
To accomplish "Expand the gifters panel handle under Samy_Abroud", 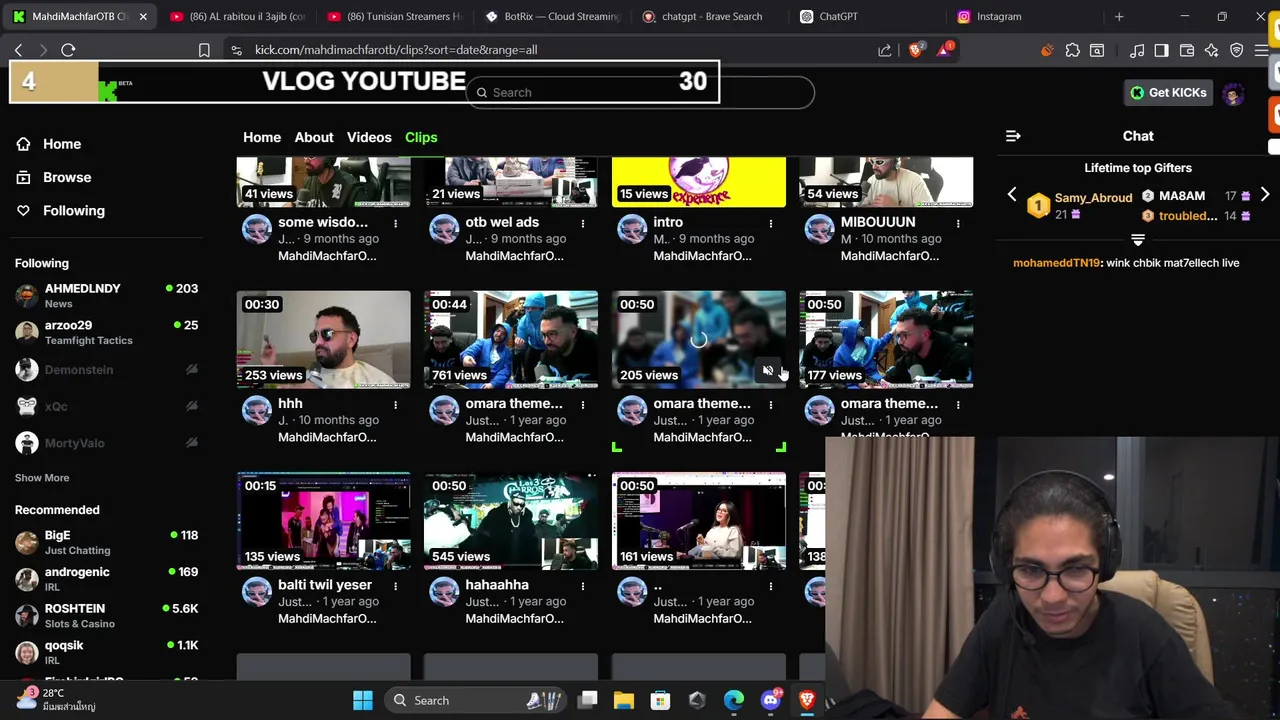I will [1137, 240].
